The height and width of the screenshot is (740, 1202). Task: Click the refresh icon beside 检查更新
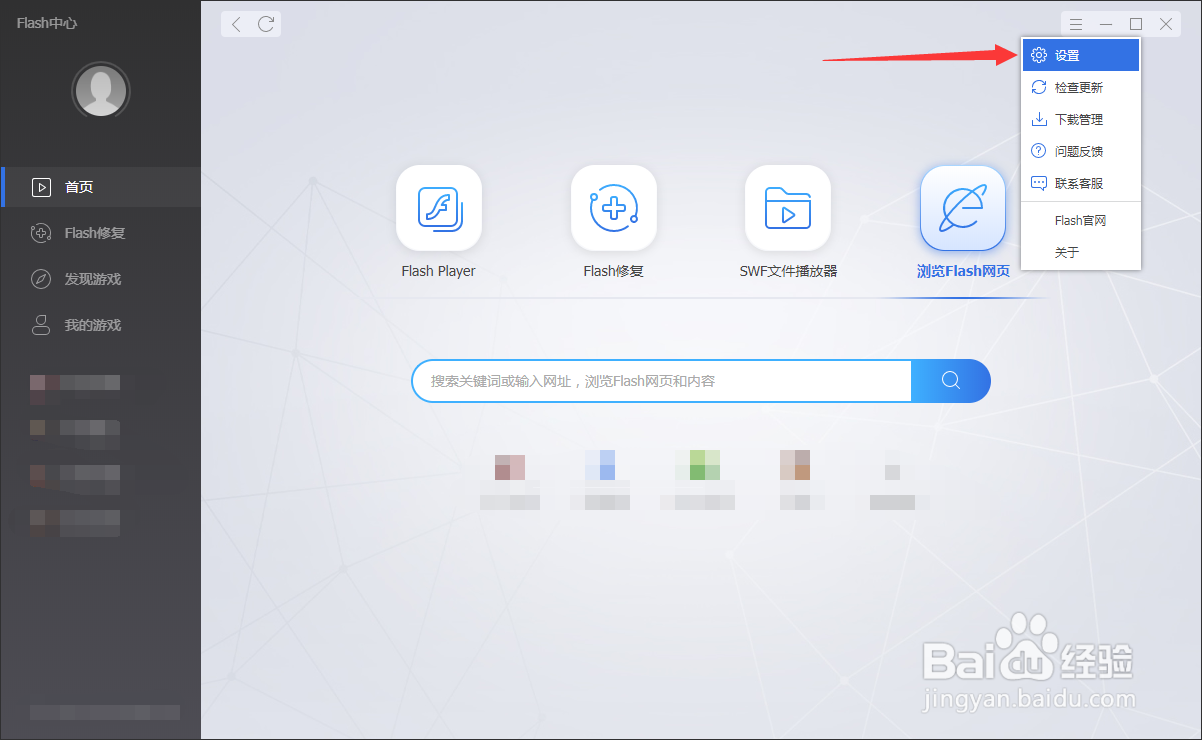(x=1039, y=87)
